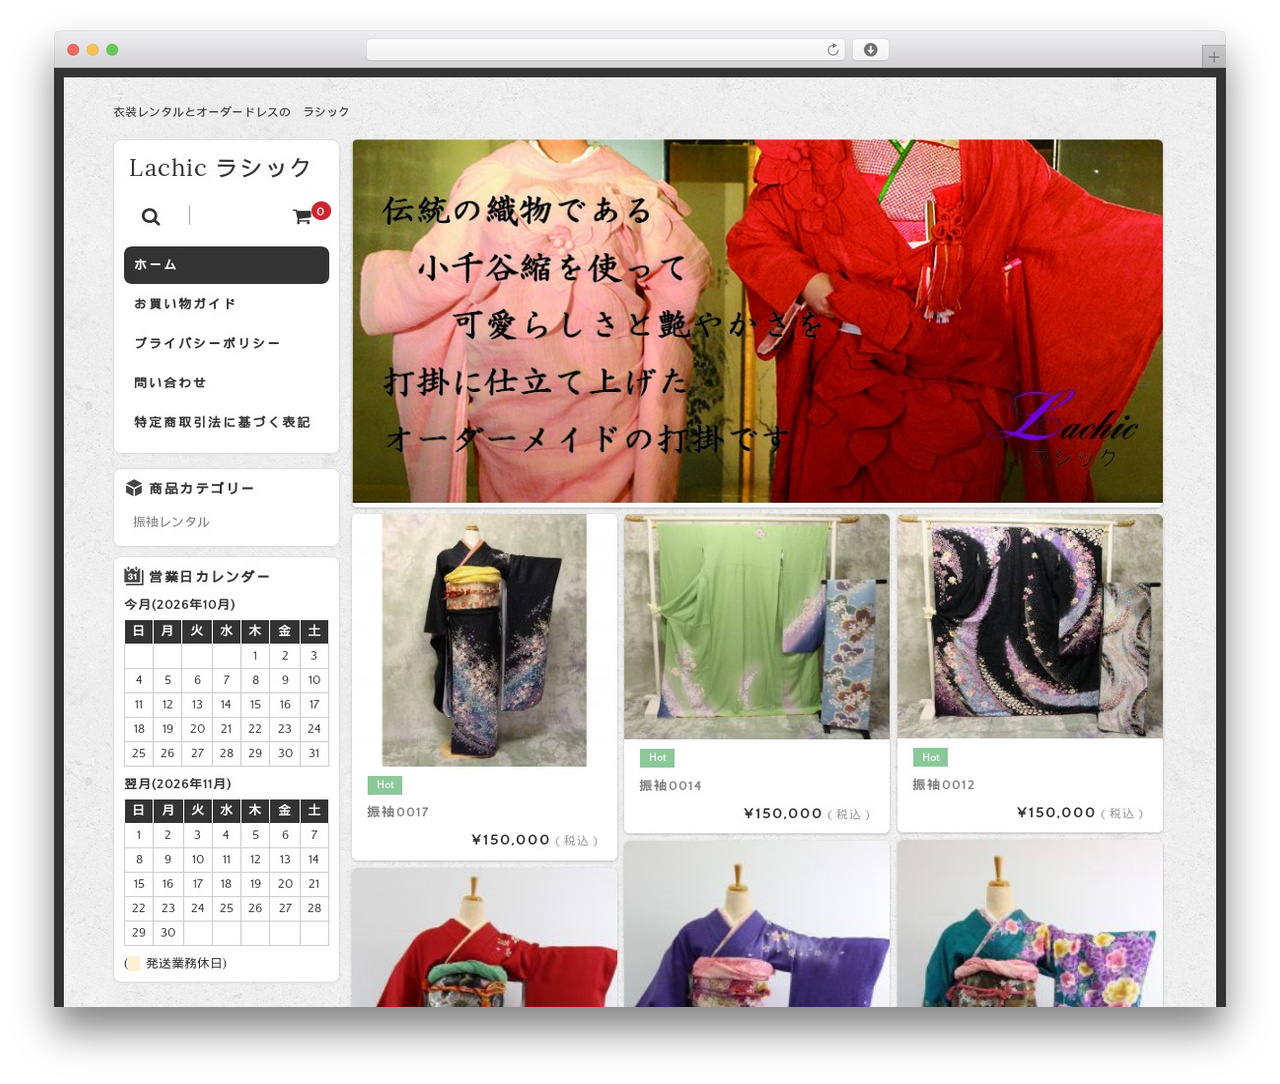Open プライバシーポリシー menu item

point(207,343)
